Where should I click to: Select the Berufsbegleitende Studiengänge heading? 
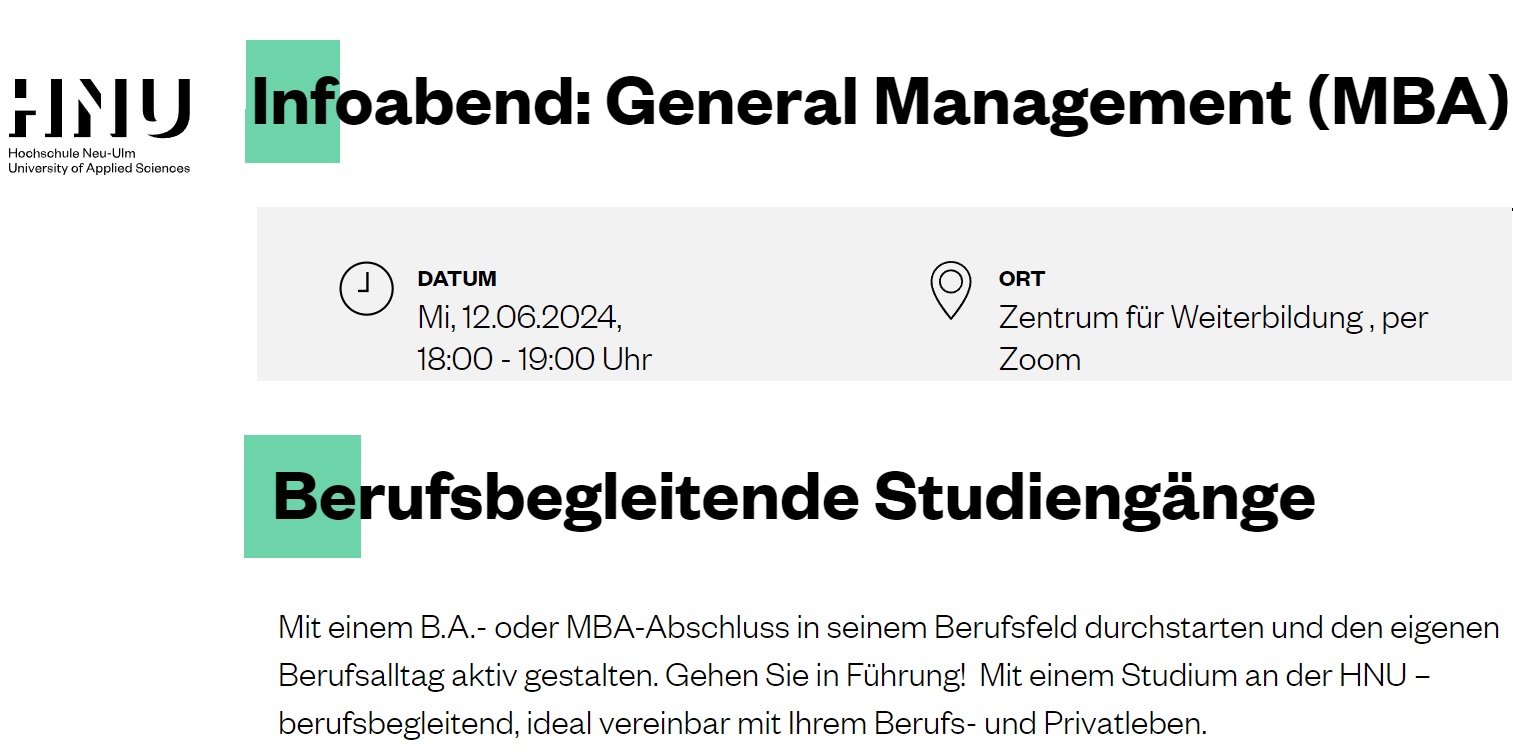pos(794,497)
